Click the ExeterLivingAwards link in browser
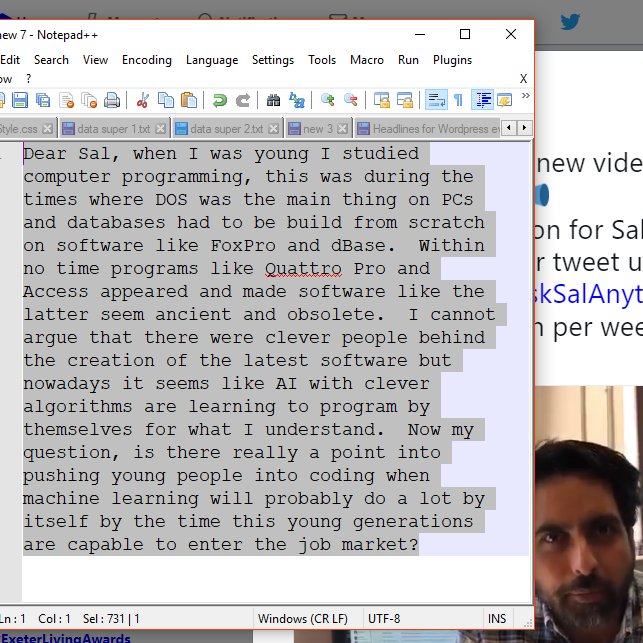 coord(66,638)
